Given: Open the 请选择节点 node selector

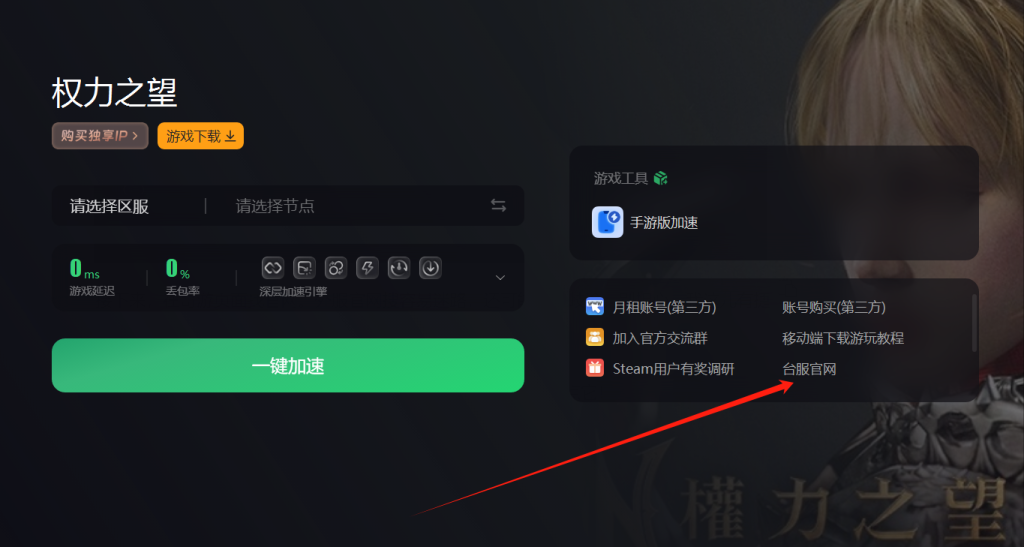Looking at the screenshot, I should click(x=275, y=206).
